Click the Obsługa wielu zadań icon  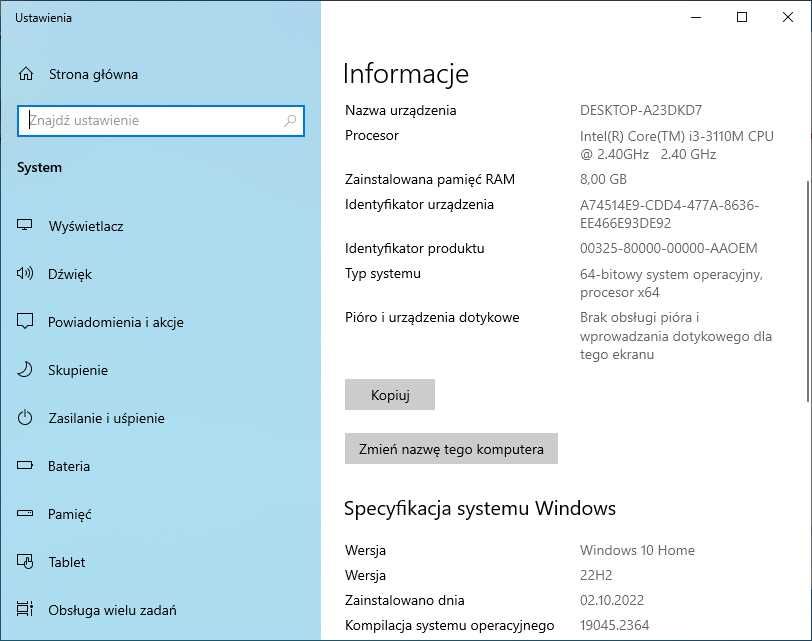[25, 609]
